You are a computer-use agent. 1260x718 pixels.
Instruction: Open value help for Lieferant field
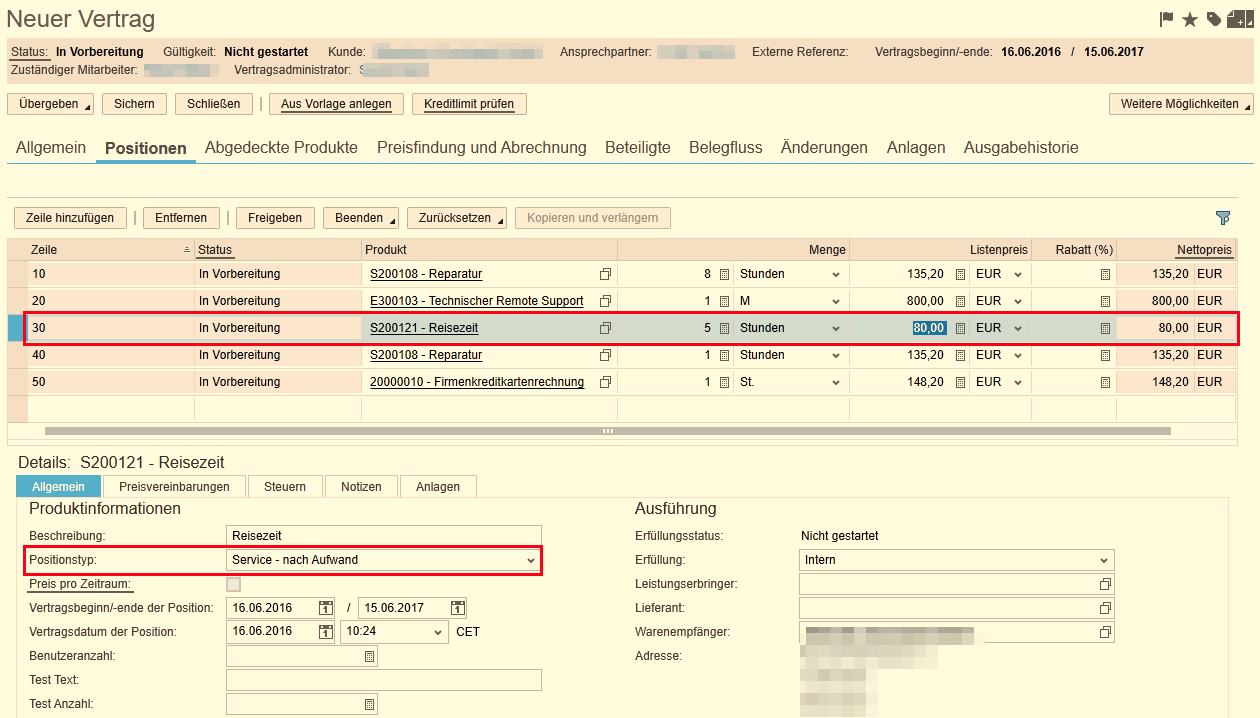(x=1105, y=608)
